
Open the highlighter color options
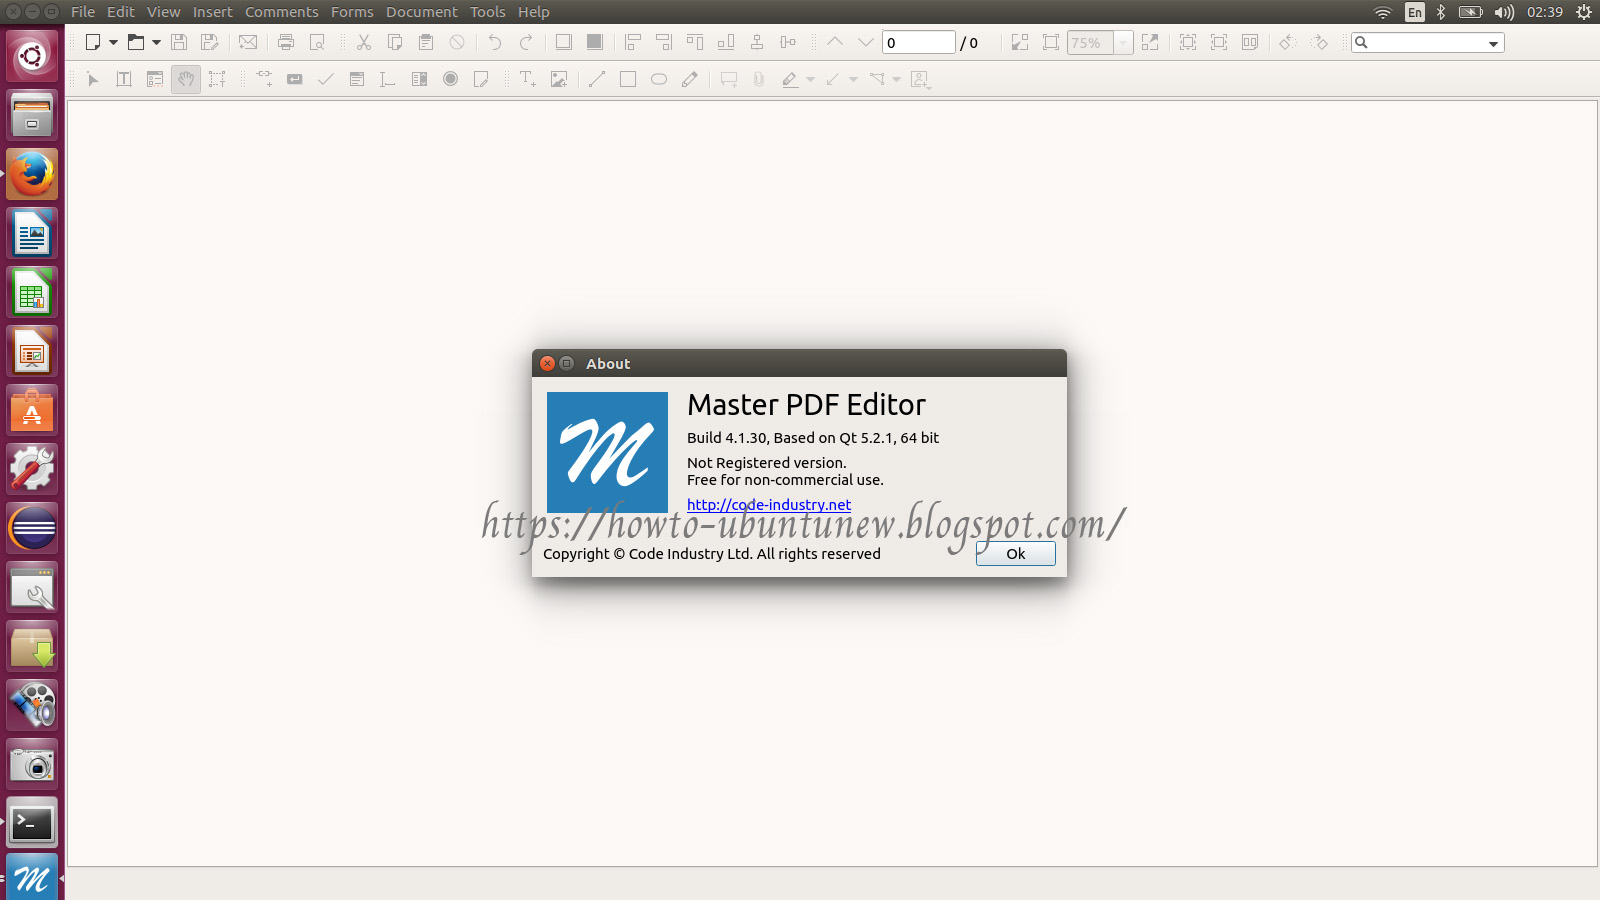pos(808,79)
